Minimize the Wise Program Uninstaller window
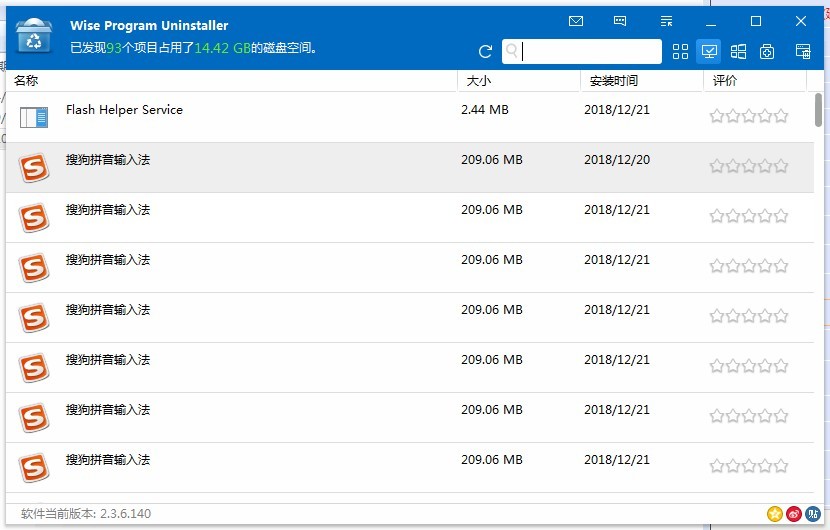Image resolution: width=830 pixels, height=530 pixels. click(x=711, y=22)
